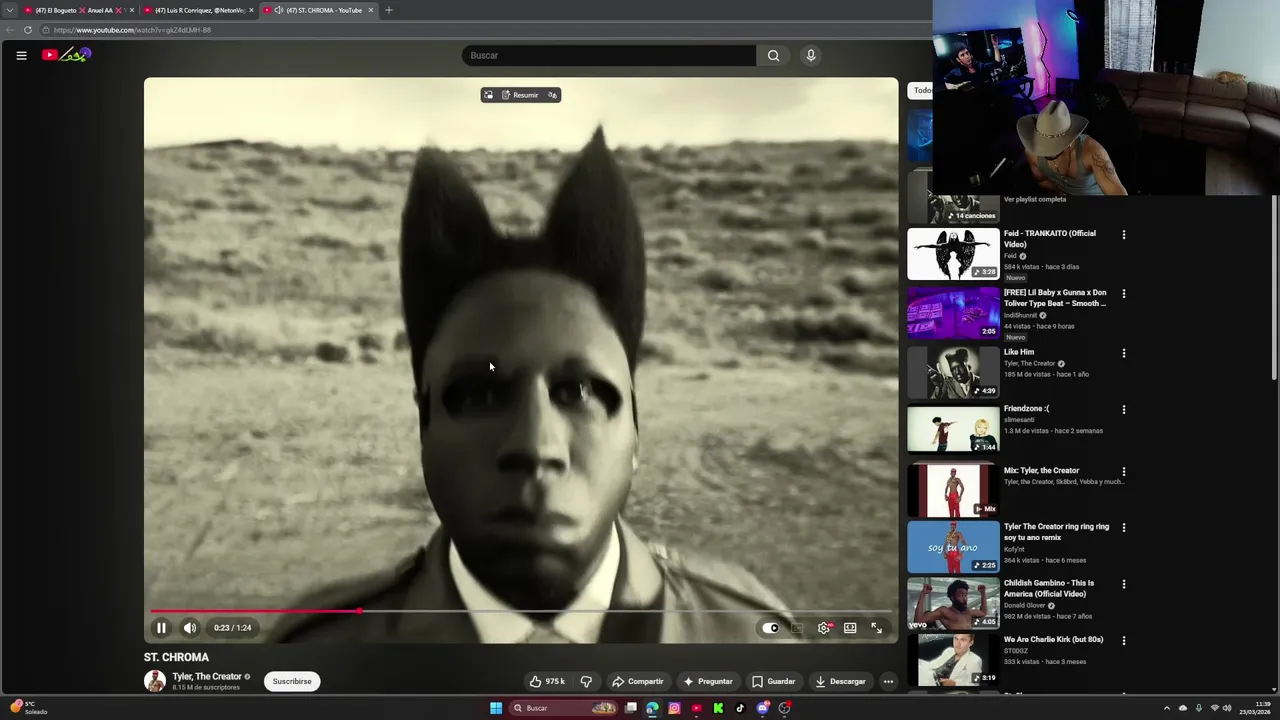Open the Like Him video title
Image resolution: width=1280 pixels, height=720 pixels.
point(1019,352)
